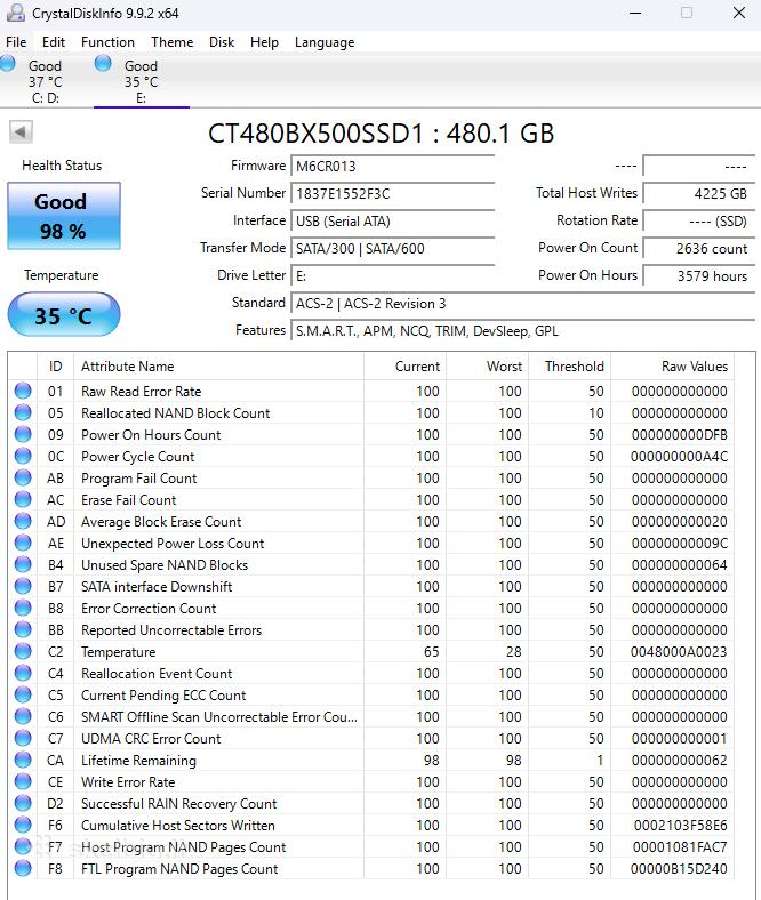Open the Disk menu
The image size is (761, 900).
222,42
